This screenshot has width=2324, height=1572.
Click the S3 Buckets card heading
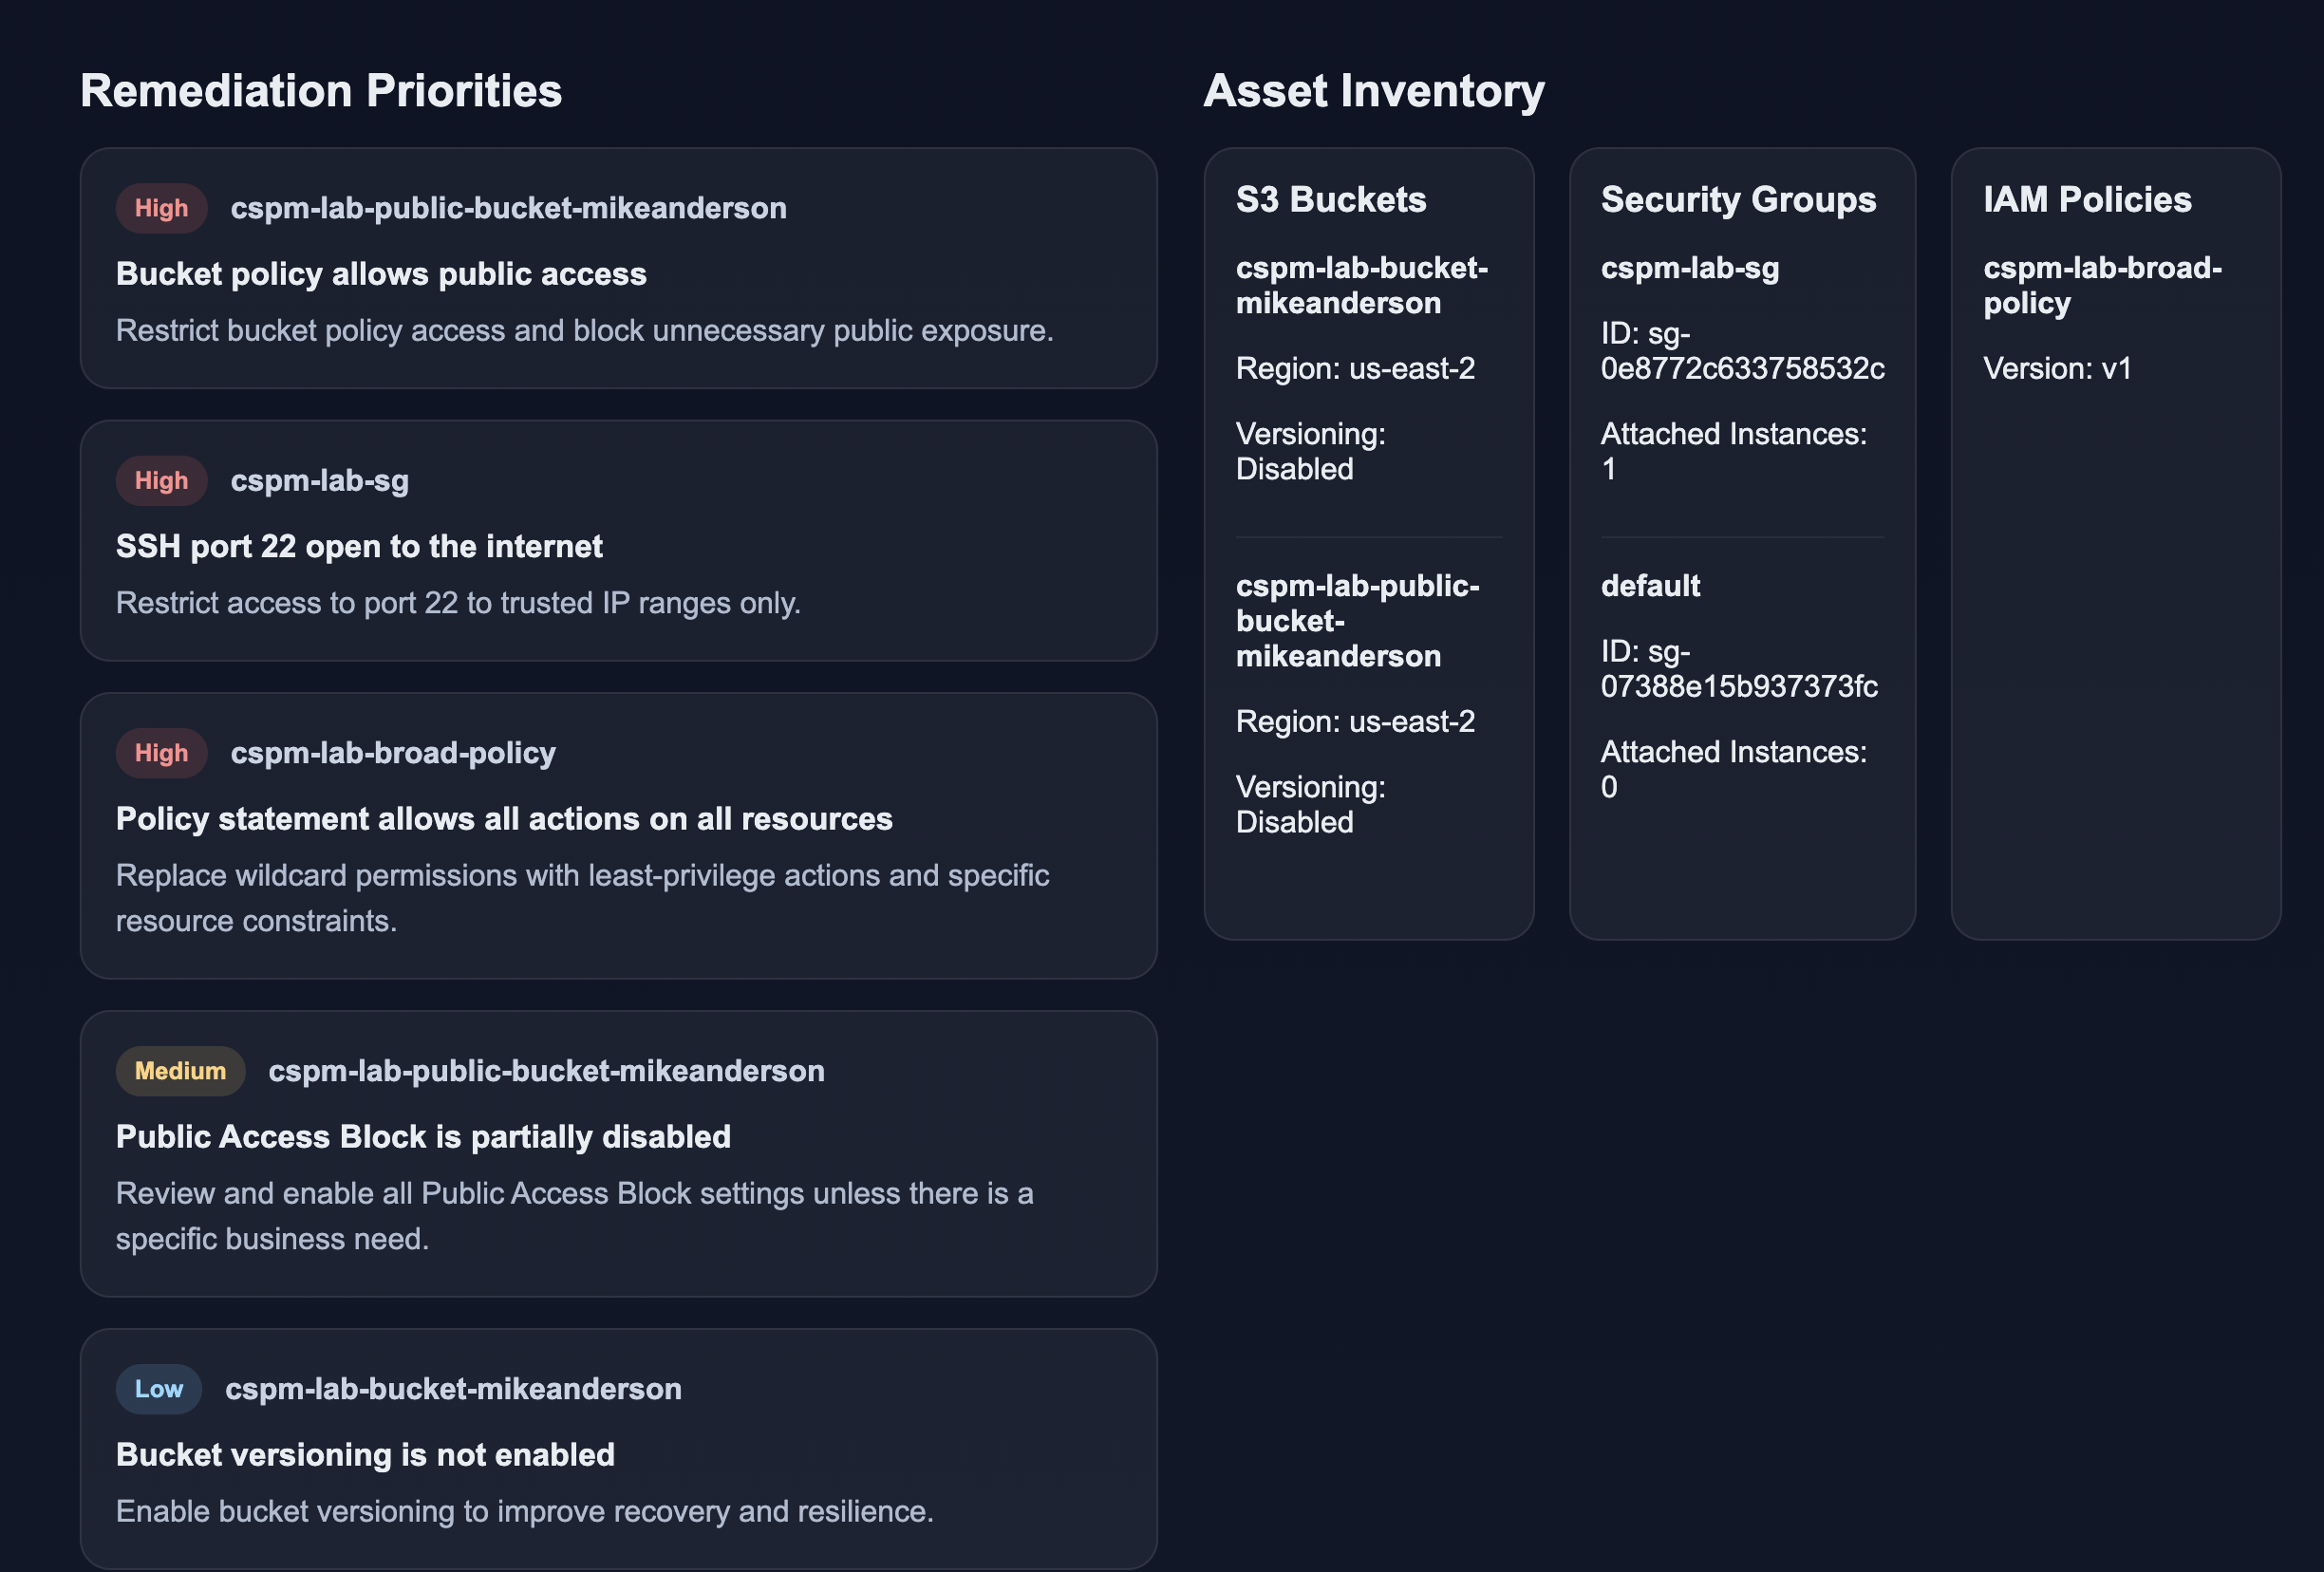[1330, 200]
